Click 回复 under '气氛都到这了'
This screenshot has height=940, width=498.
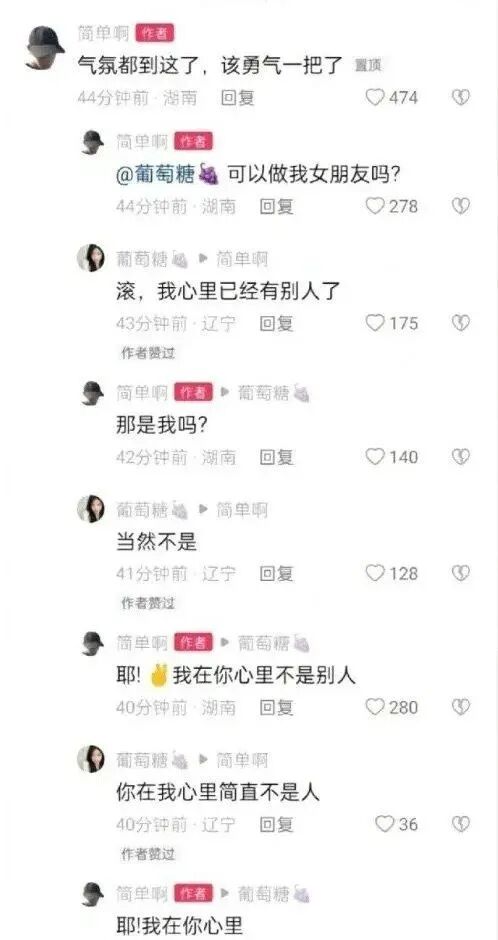pos(238,98)
